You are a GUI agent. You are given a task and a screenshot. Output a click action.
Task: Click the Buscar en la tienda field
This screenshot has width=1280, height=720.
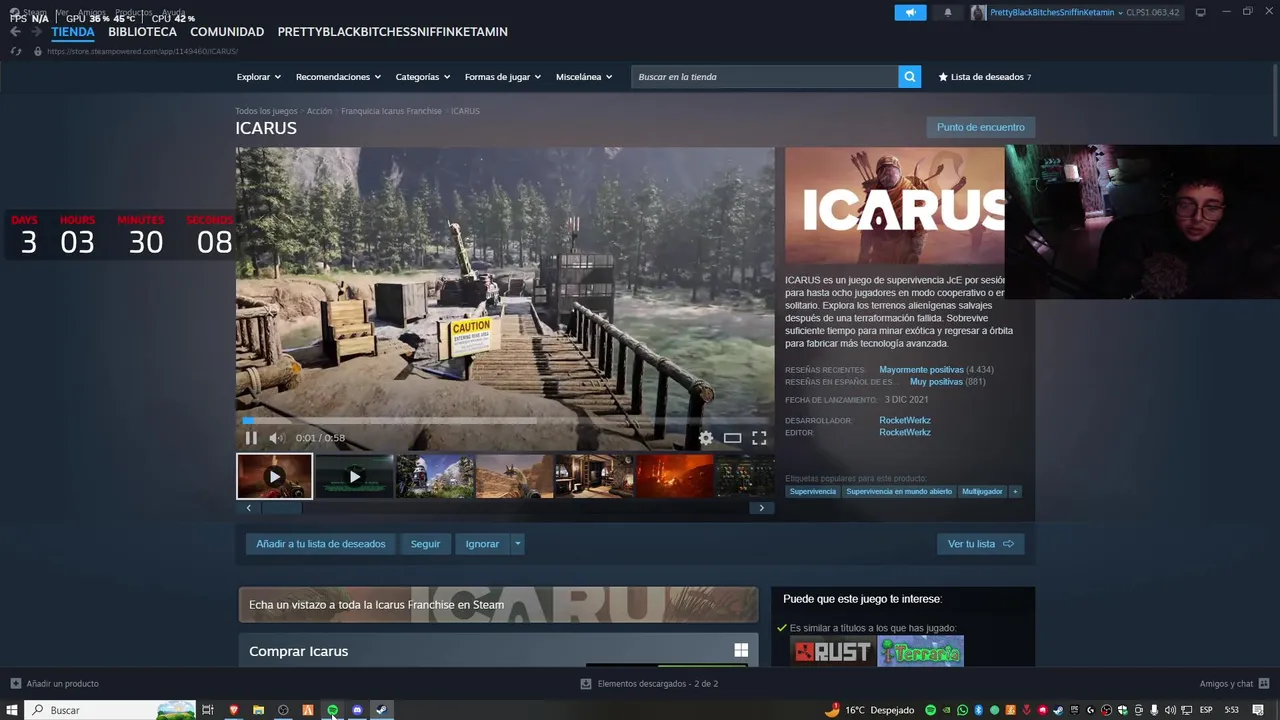pos(765,77)
